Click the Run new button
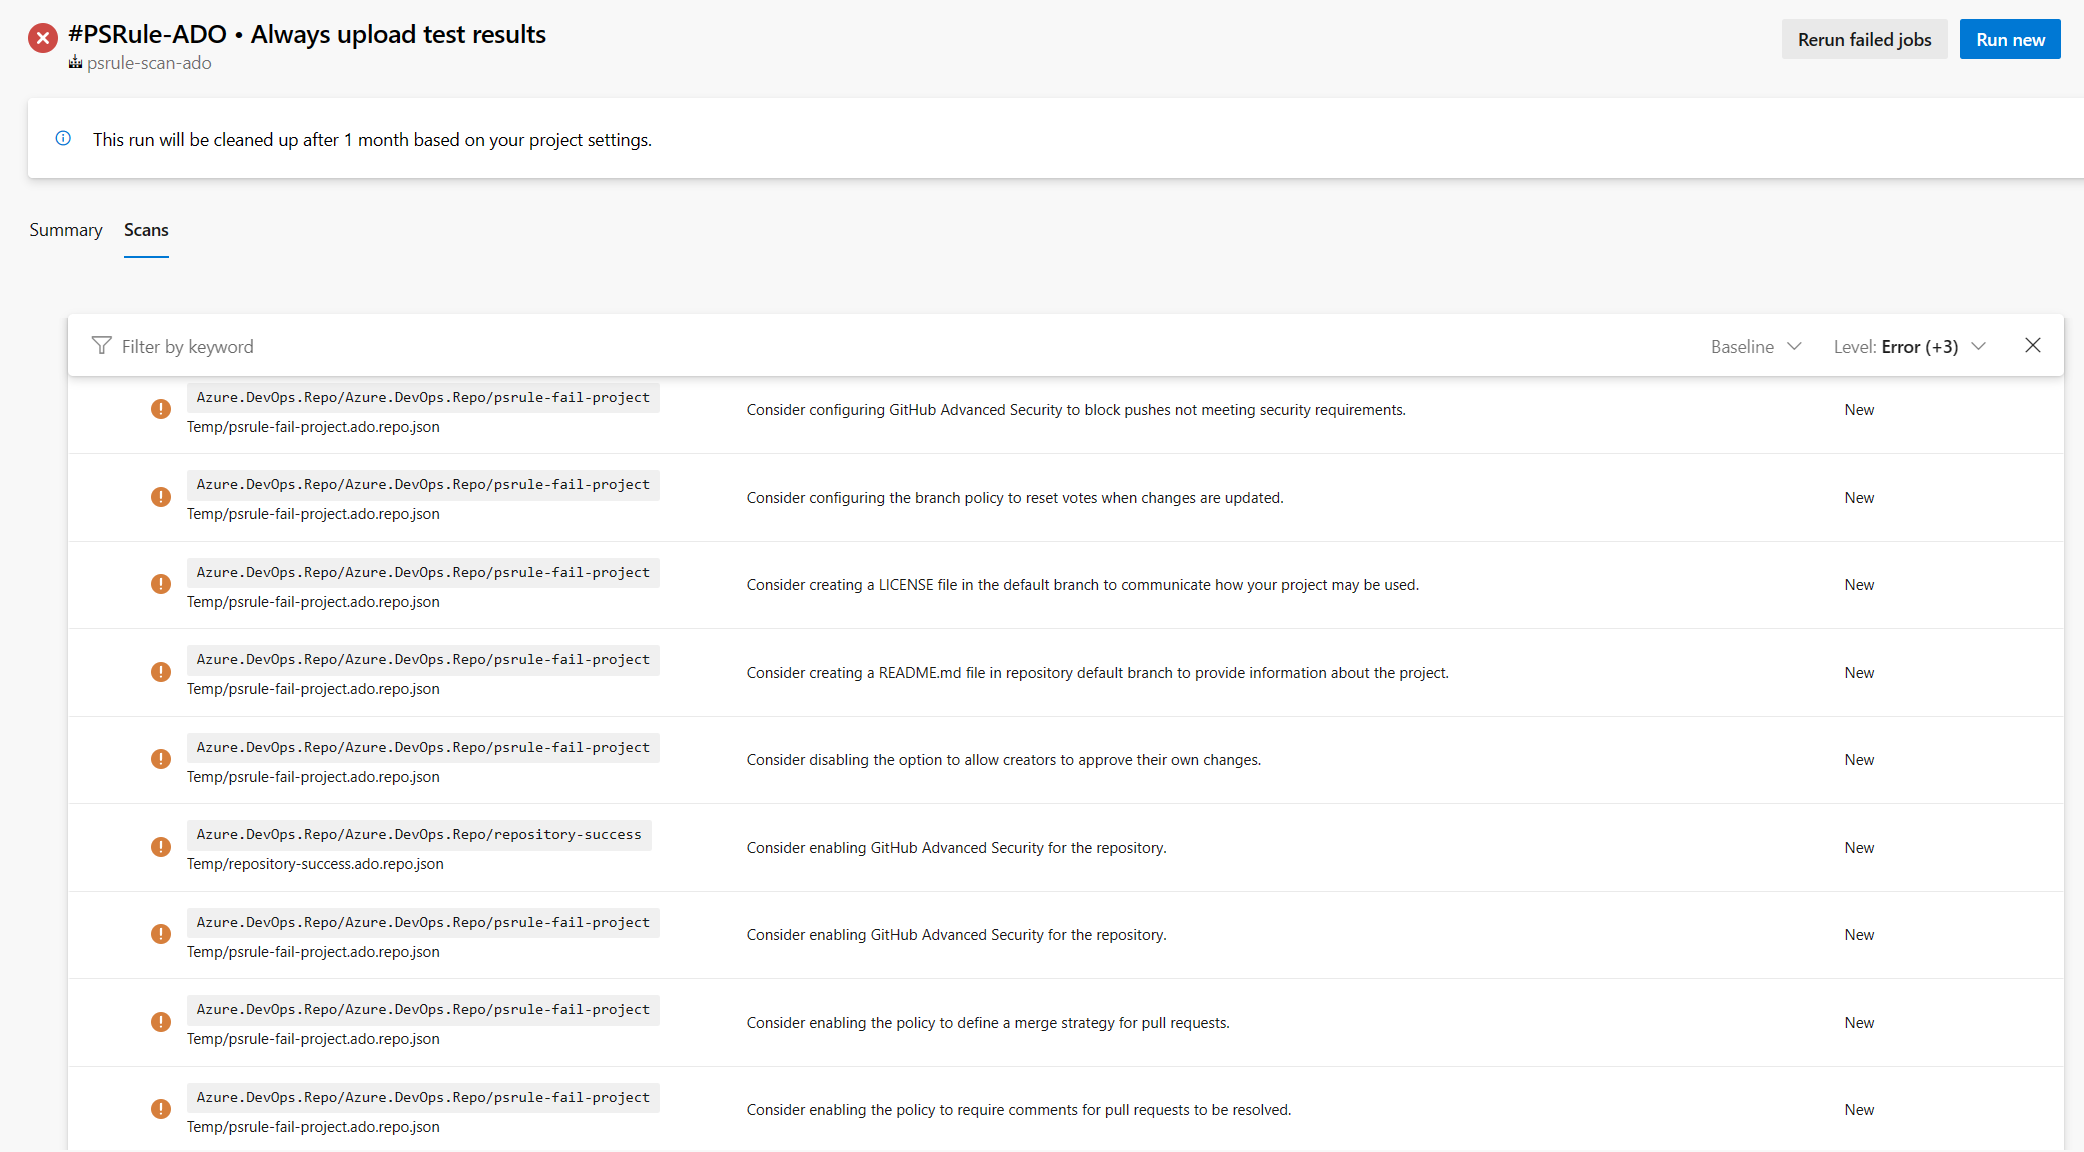The height and width of the screenshot is (1152, 2084). (2010, 39)
